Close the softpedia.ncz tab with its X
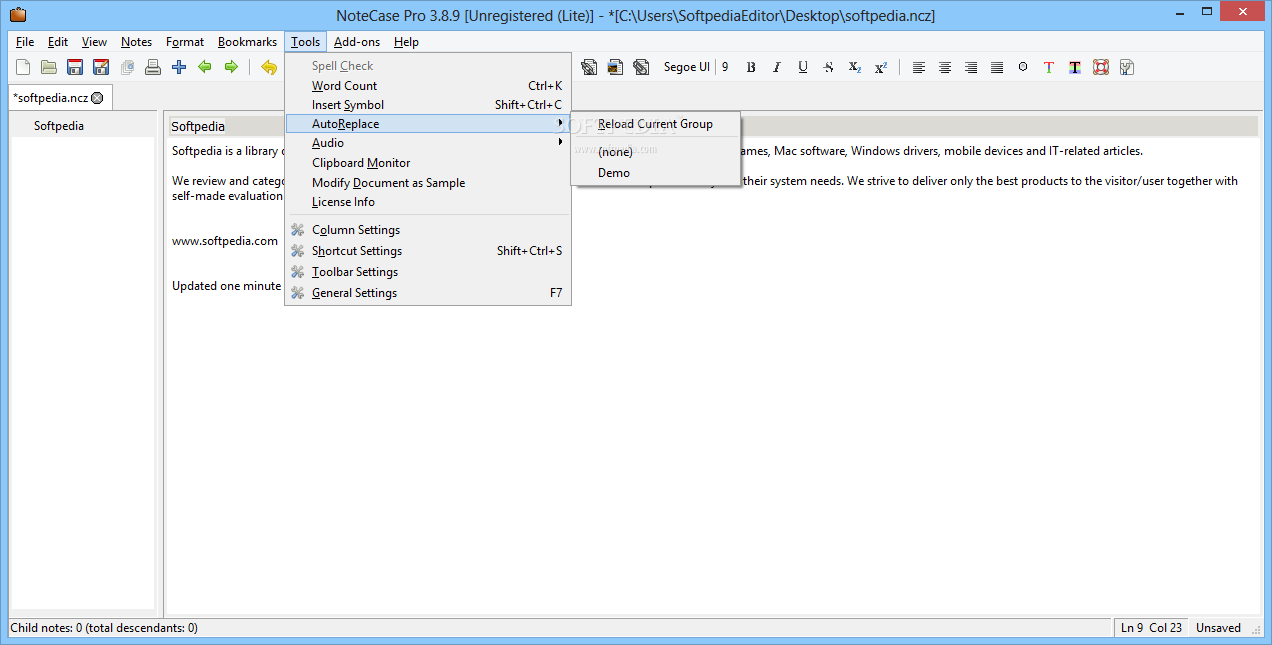The width and height of the screenshot is (1272, 645). tap(97, 98)
